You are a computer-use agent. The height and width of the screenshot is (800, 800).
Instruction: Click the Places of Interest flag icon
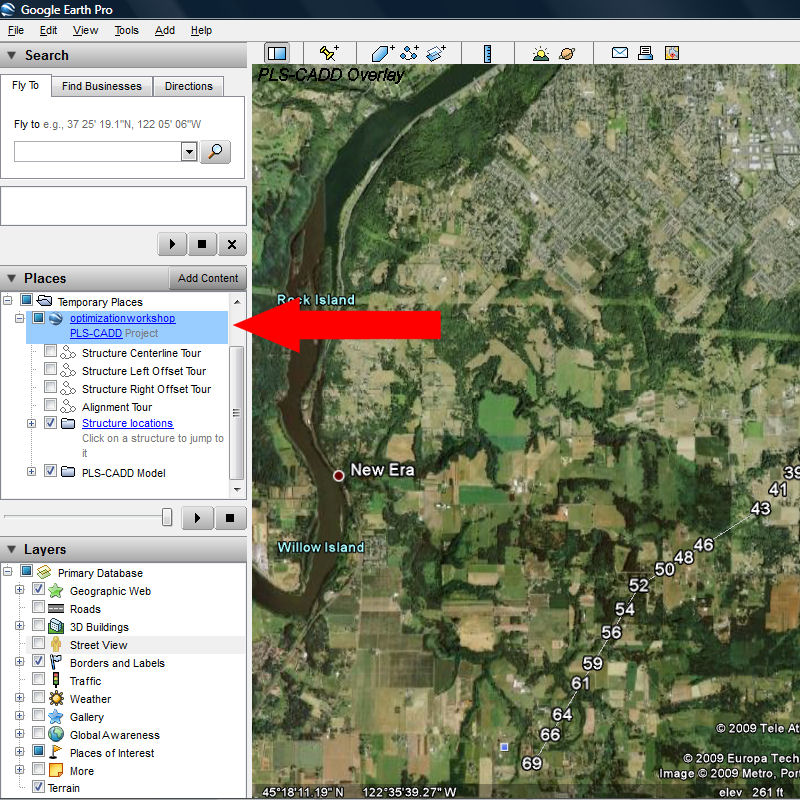click(x=56, y=752)
